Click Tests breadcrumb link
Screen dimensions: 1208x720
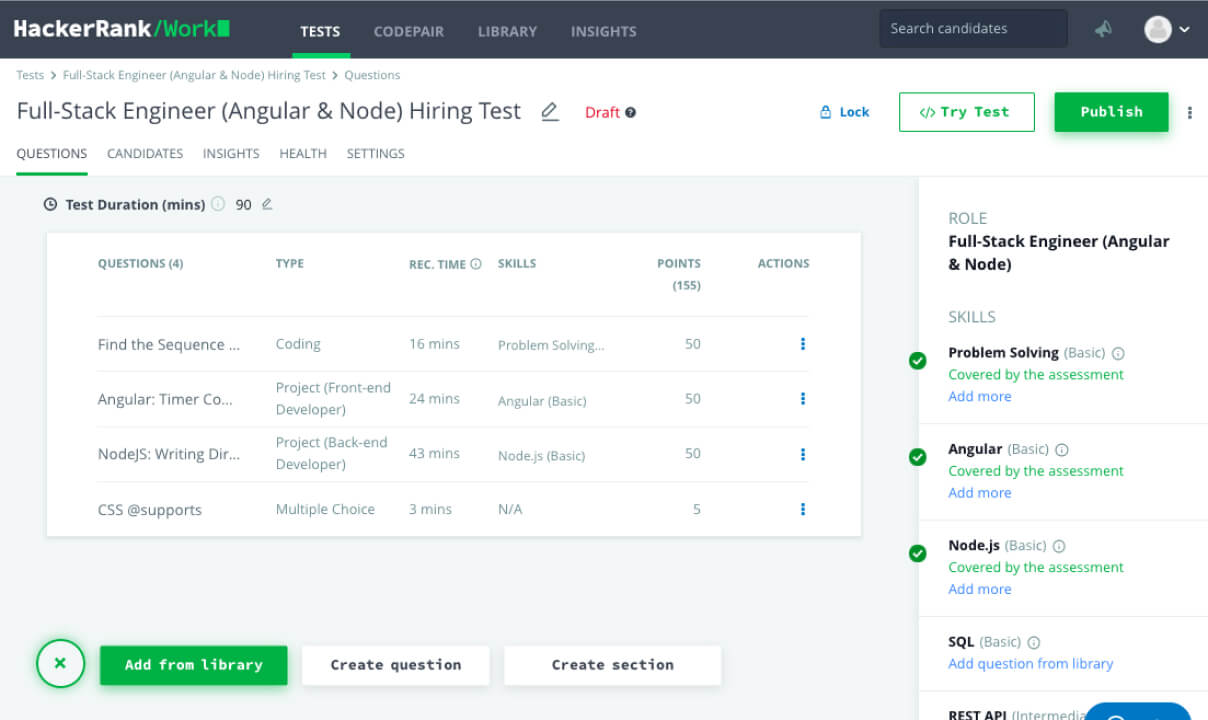point(30,75)
